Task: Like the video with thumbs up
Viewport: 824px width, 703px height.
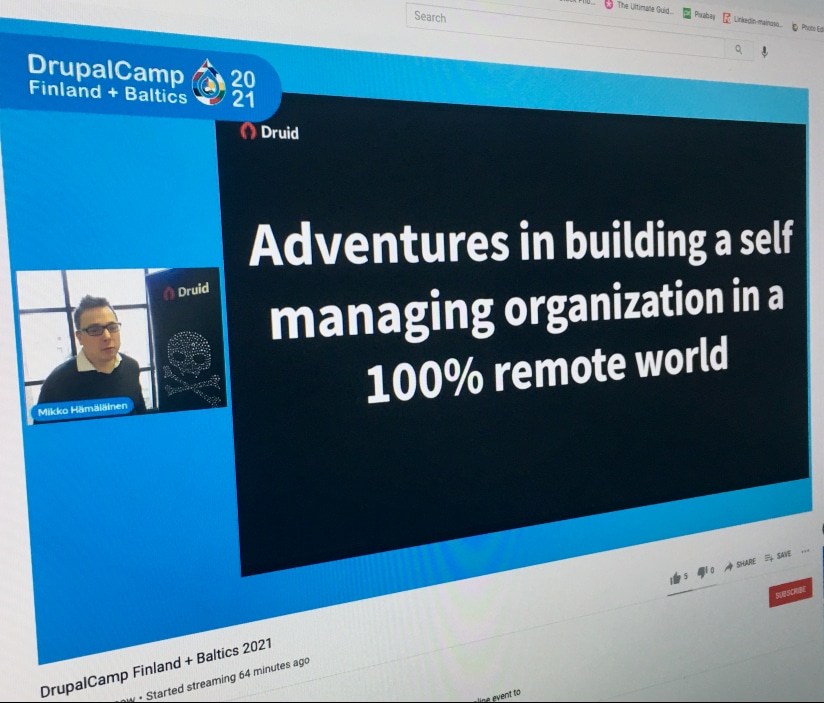Action: point(678,578)
